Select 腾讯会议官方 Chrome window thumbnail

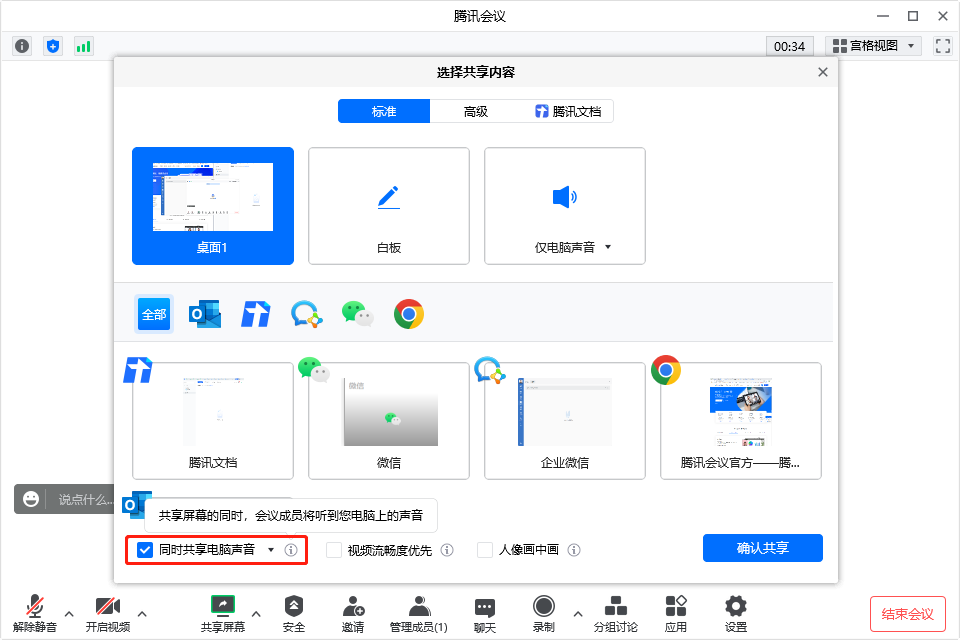click(741, 421)
